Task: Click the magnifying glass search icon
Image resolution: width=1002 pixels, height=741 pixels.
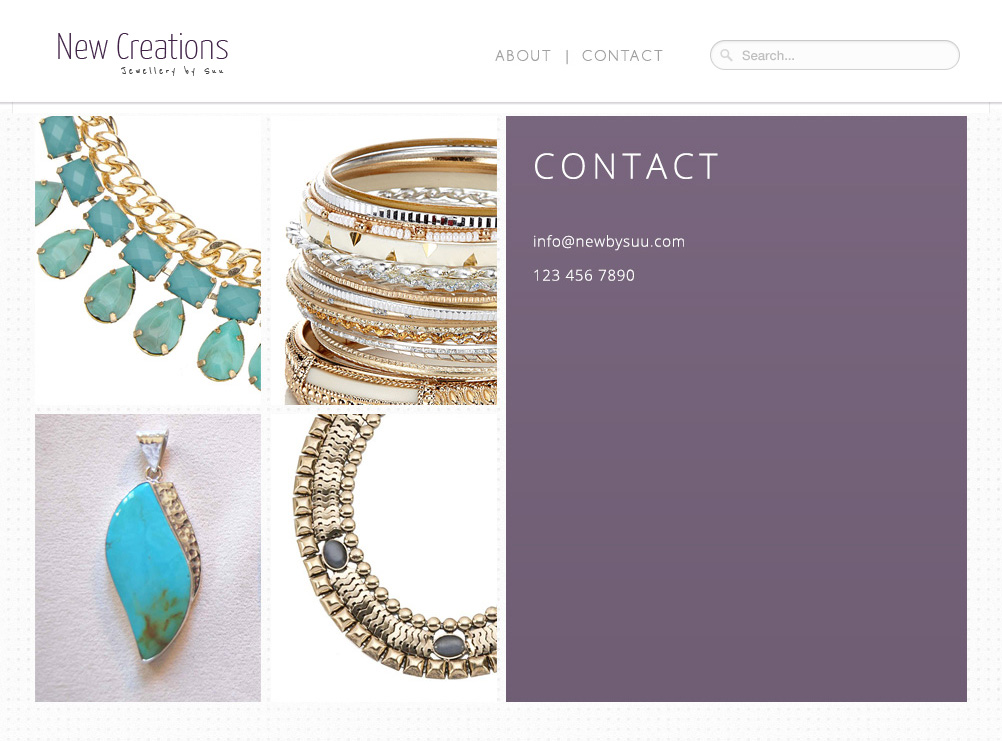Action: pyautogui.click(x=726, y=56)
